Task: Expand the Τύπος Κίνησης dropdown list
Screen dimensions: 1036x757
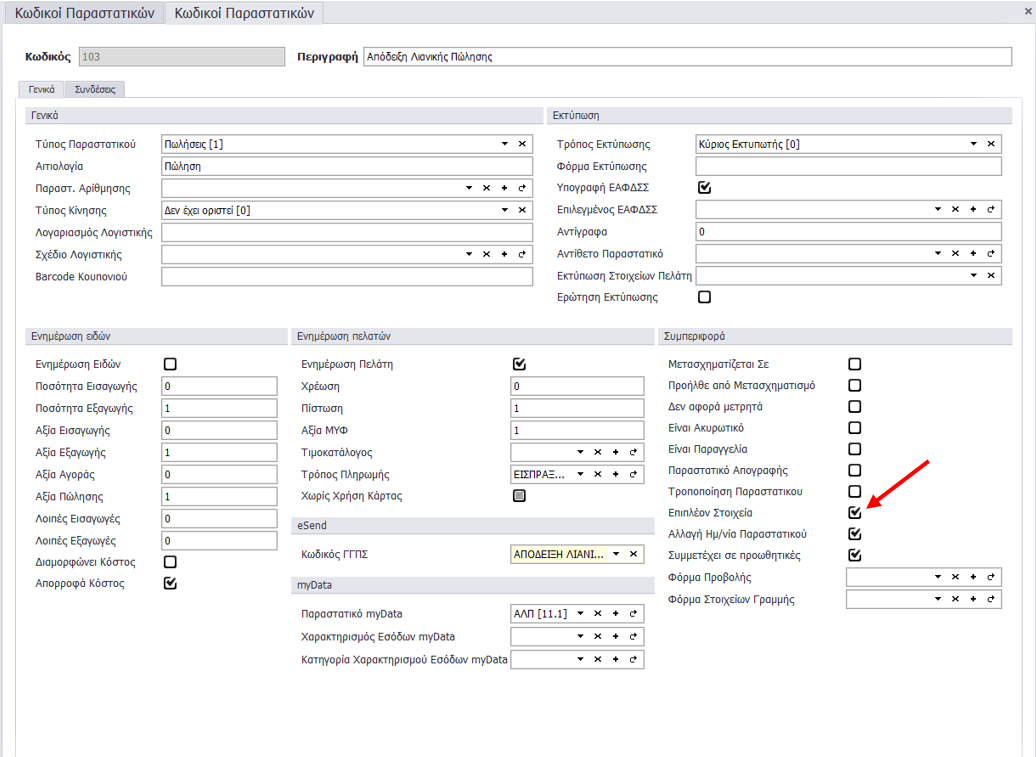Action: (504, 210)
